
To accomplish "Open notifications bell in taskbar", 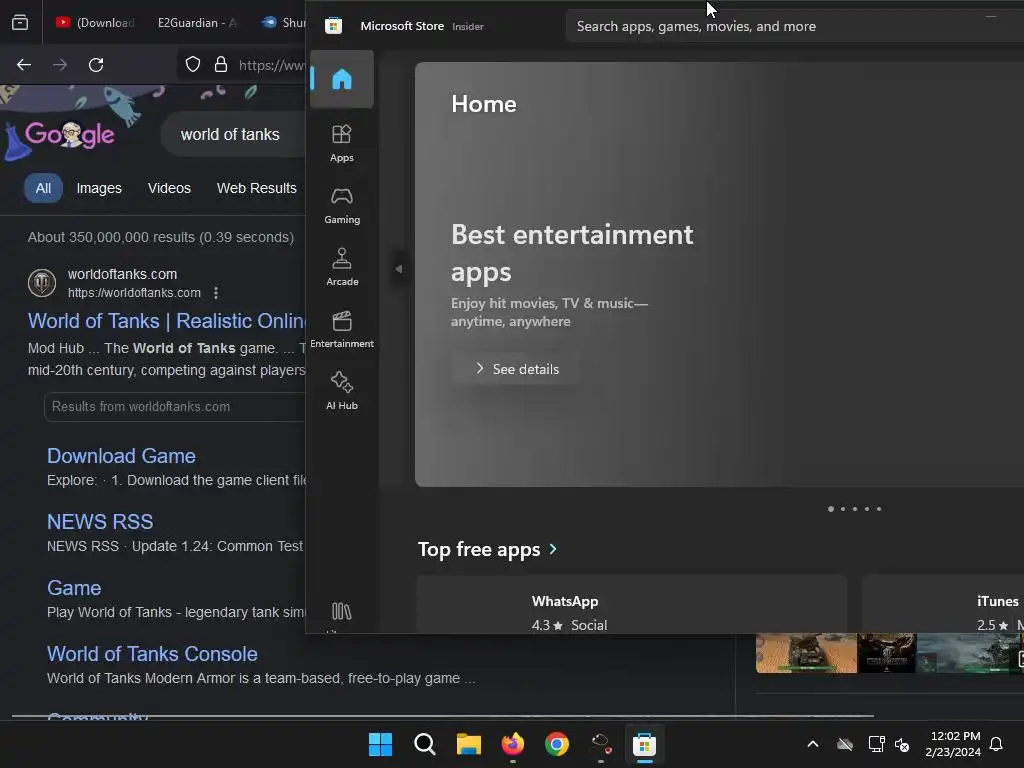I will pyautogui.click(x=997, y=744).
